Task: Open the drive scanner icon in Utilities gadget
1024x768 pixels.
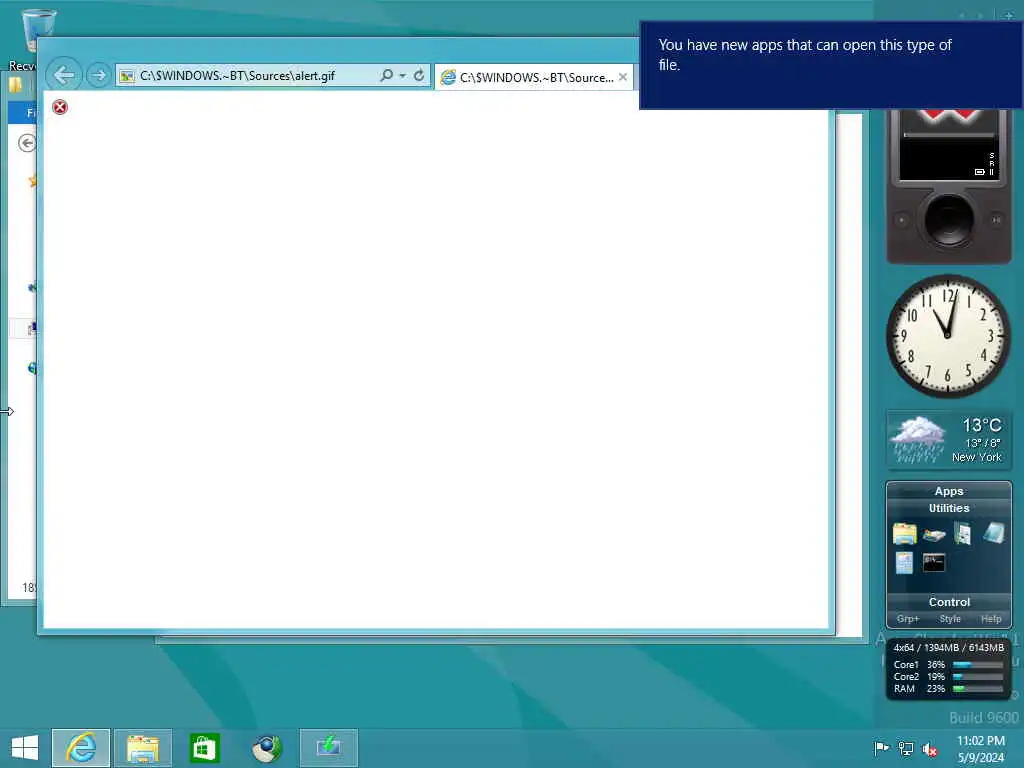Action: tap(934, 535)
